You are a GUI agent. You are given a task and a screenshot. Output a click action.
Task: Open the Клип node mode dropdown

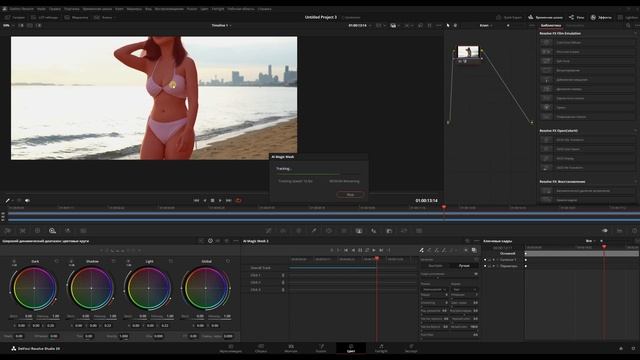[485, 25]
